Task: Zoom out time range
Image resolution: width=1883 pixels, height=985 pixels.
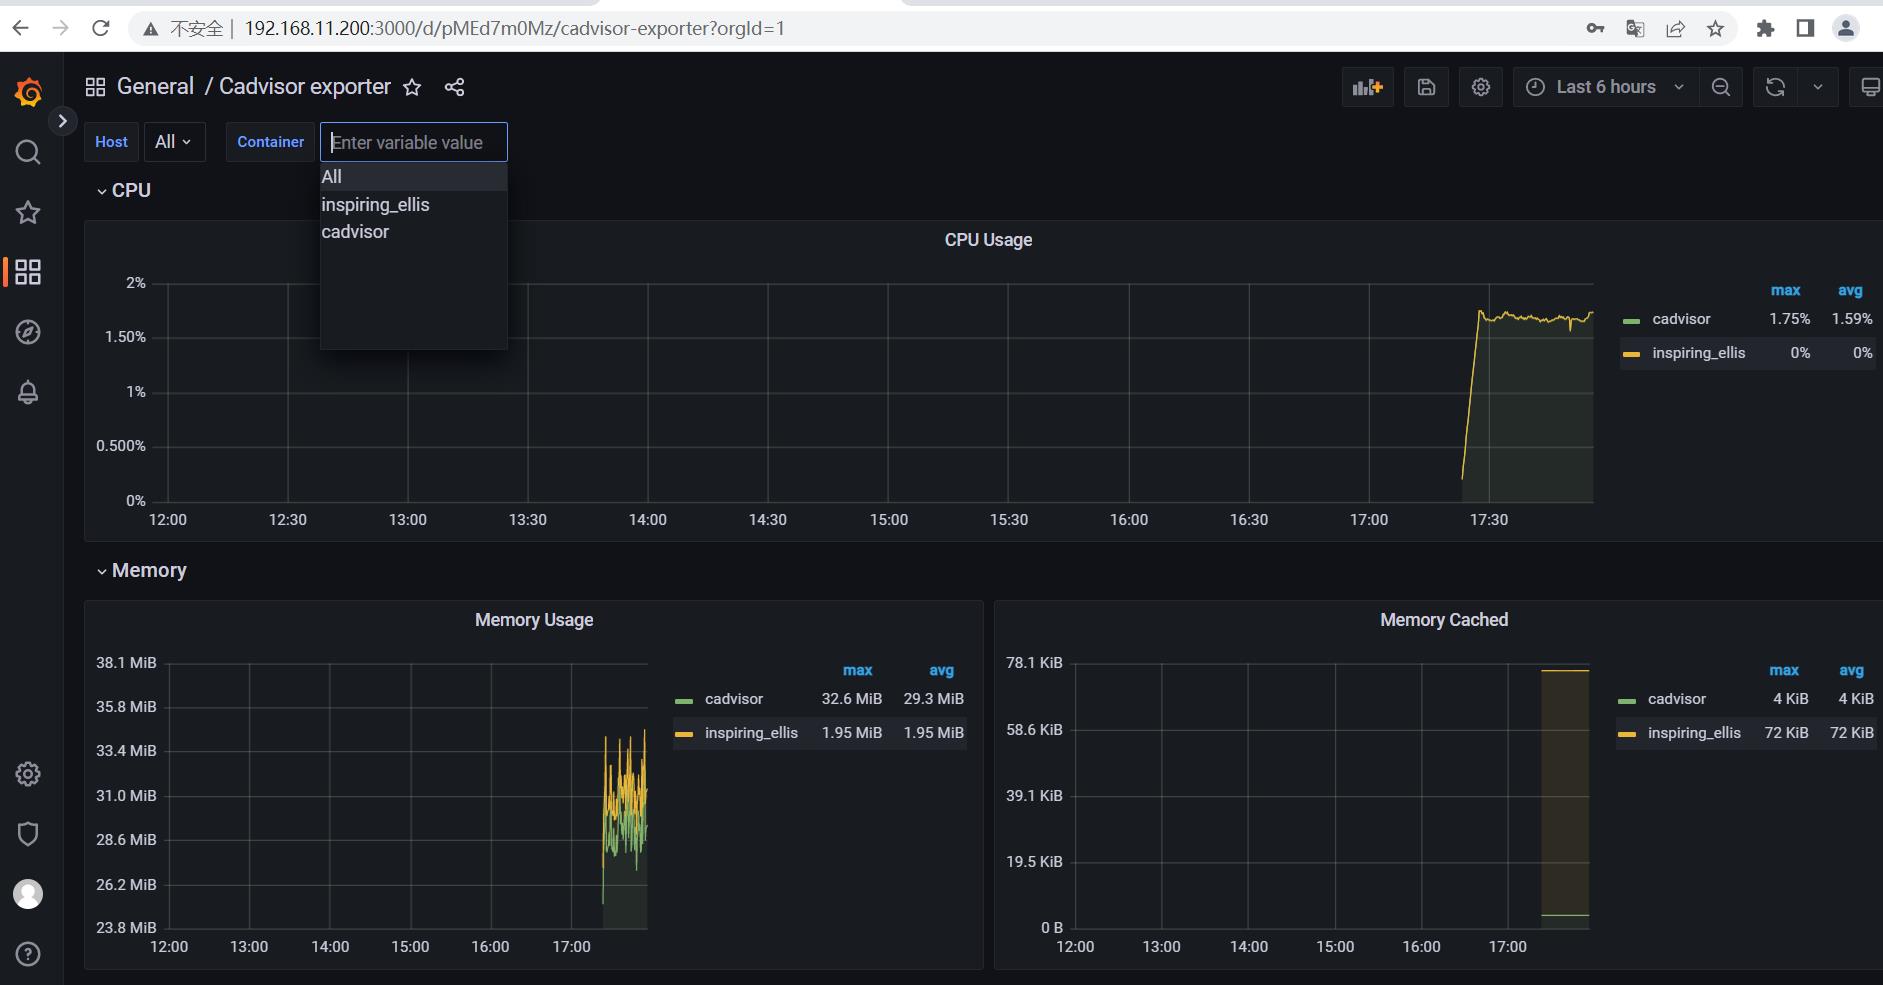Action: [x=1721, y=87]
